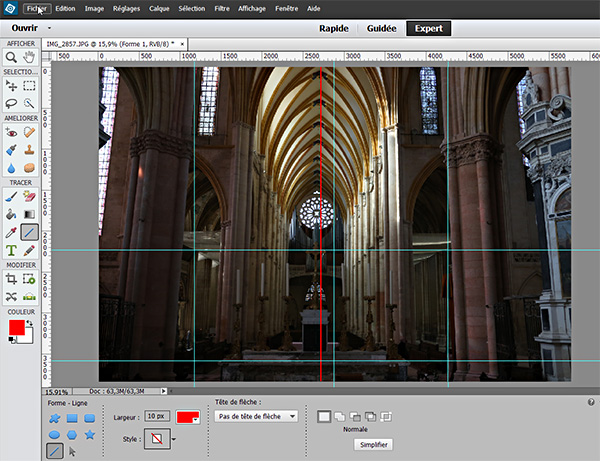Select the Clone Stamp tool
600x461 pixels.
coord(29,150)
